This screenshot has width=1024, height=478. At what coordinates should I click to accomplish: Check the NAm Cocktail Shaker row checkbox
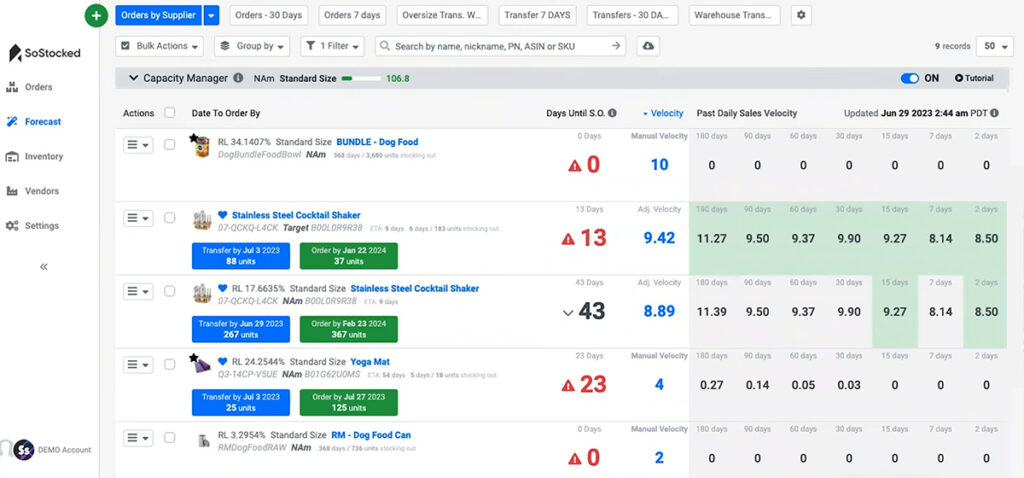170,291
